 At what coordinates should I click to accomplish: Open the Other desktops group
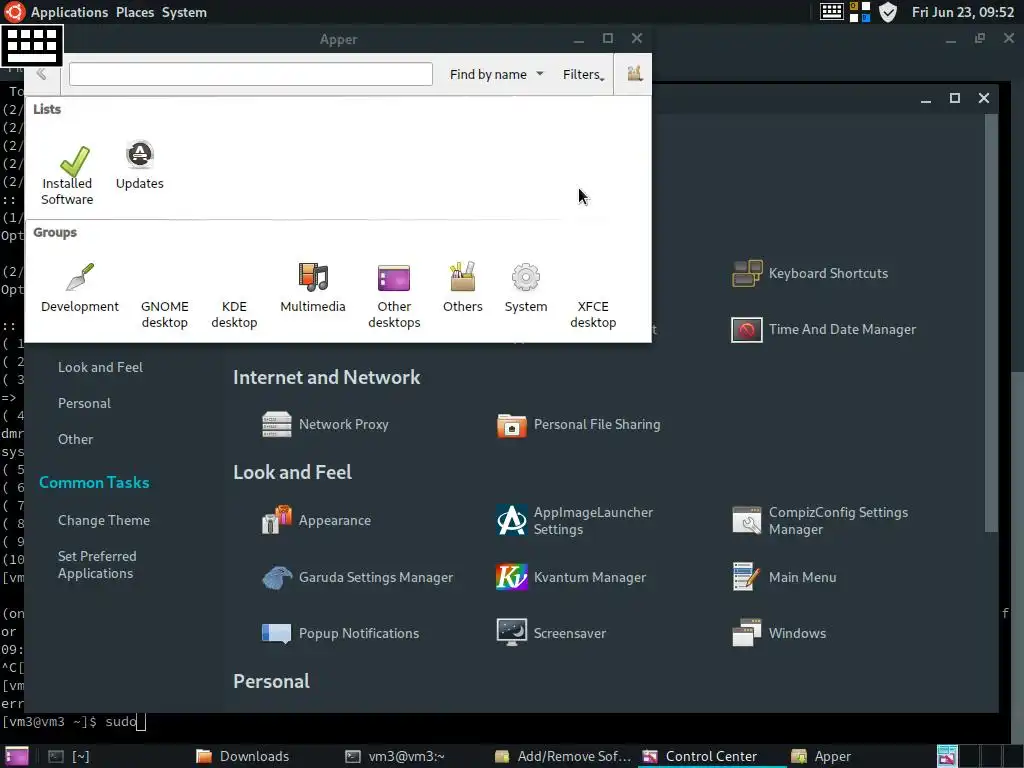[394, 296]
